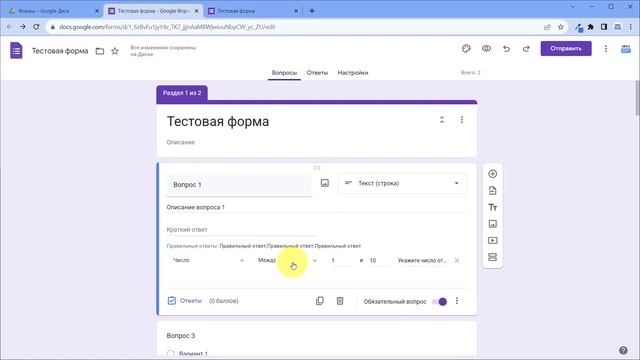
Task: Click the account avatar icon
Action: coord(626,49)
